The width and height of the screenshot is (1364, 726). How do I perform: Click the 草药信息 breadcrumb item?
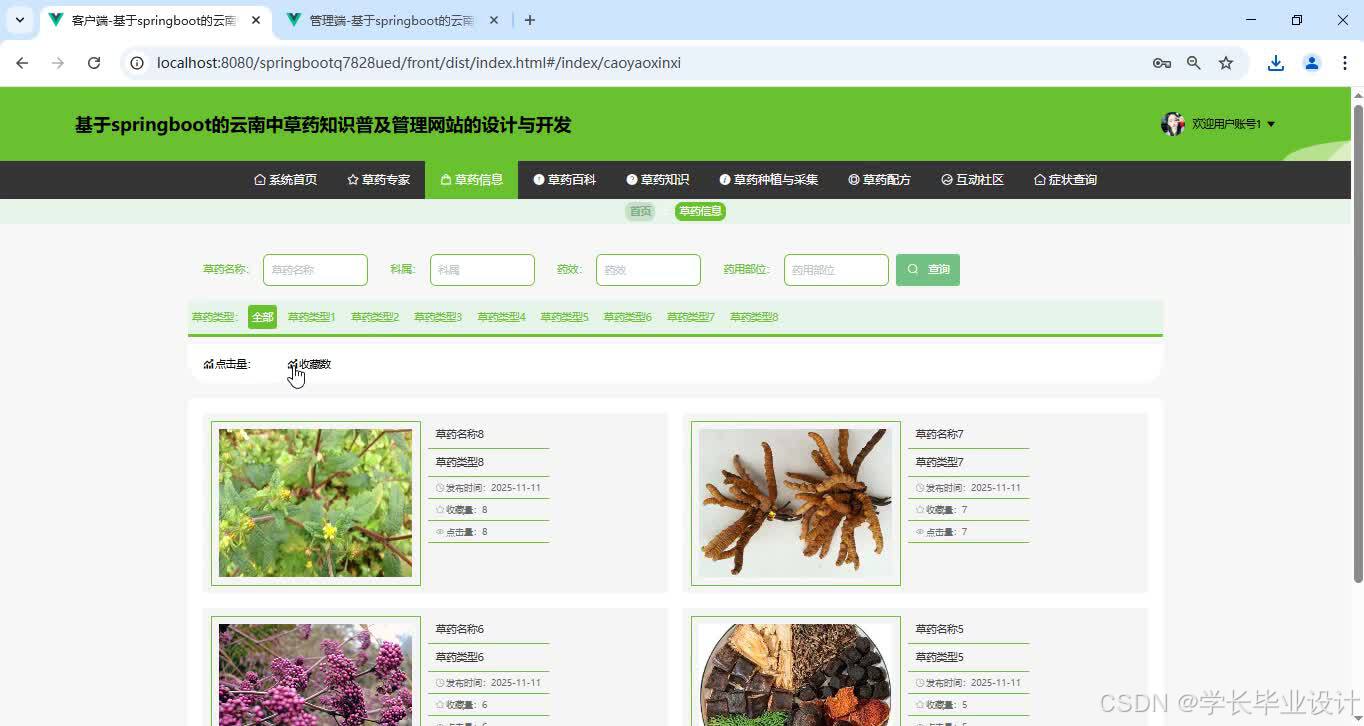[700, 211]
